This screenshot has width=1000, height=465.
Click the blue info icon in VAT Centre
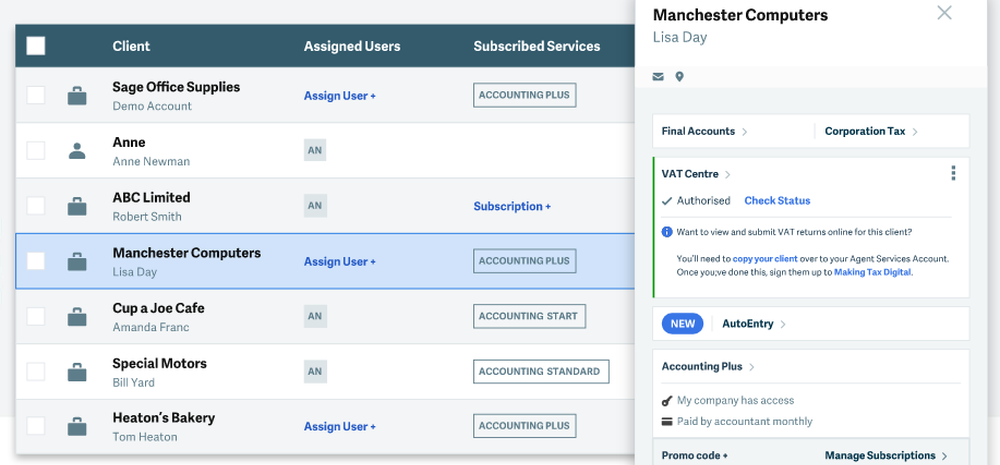(x=667, y=232)
